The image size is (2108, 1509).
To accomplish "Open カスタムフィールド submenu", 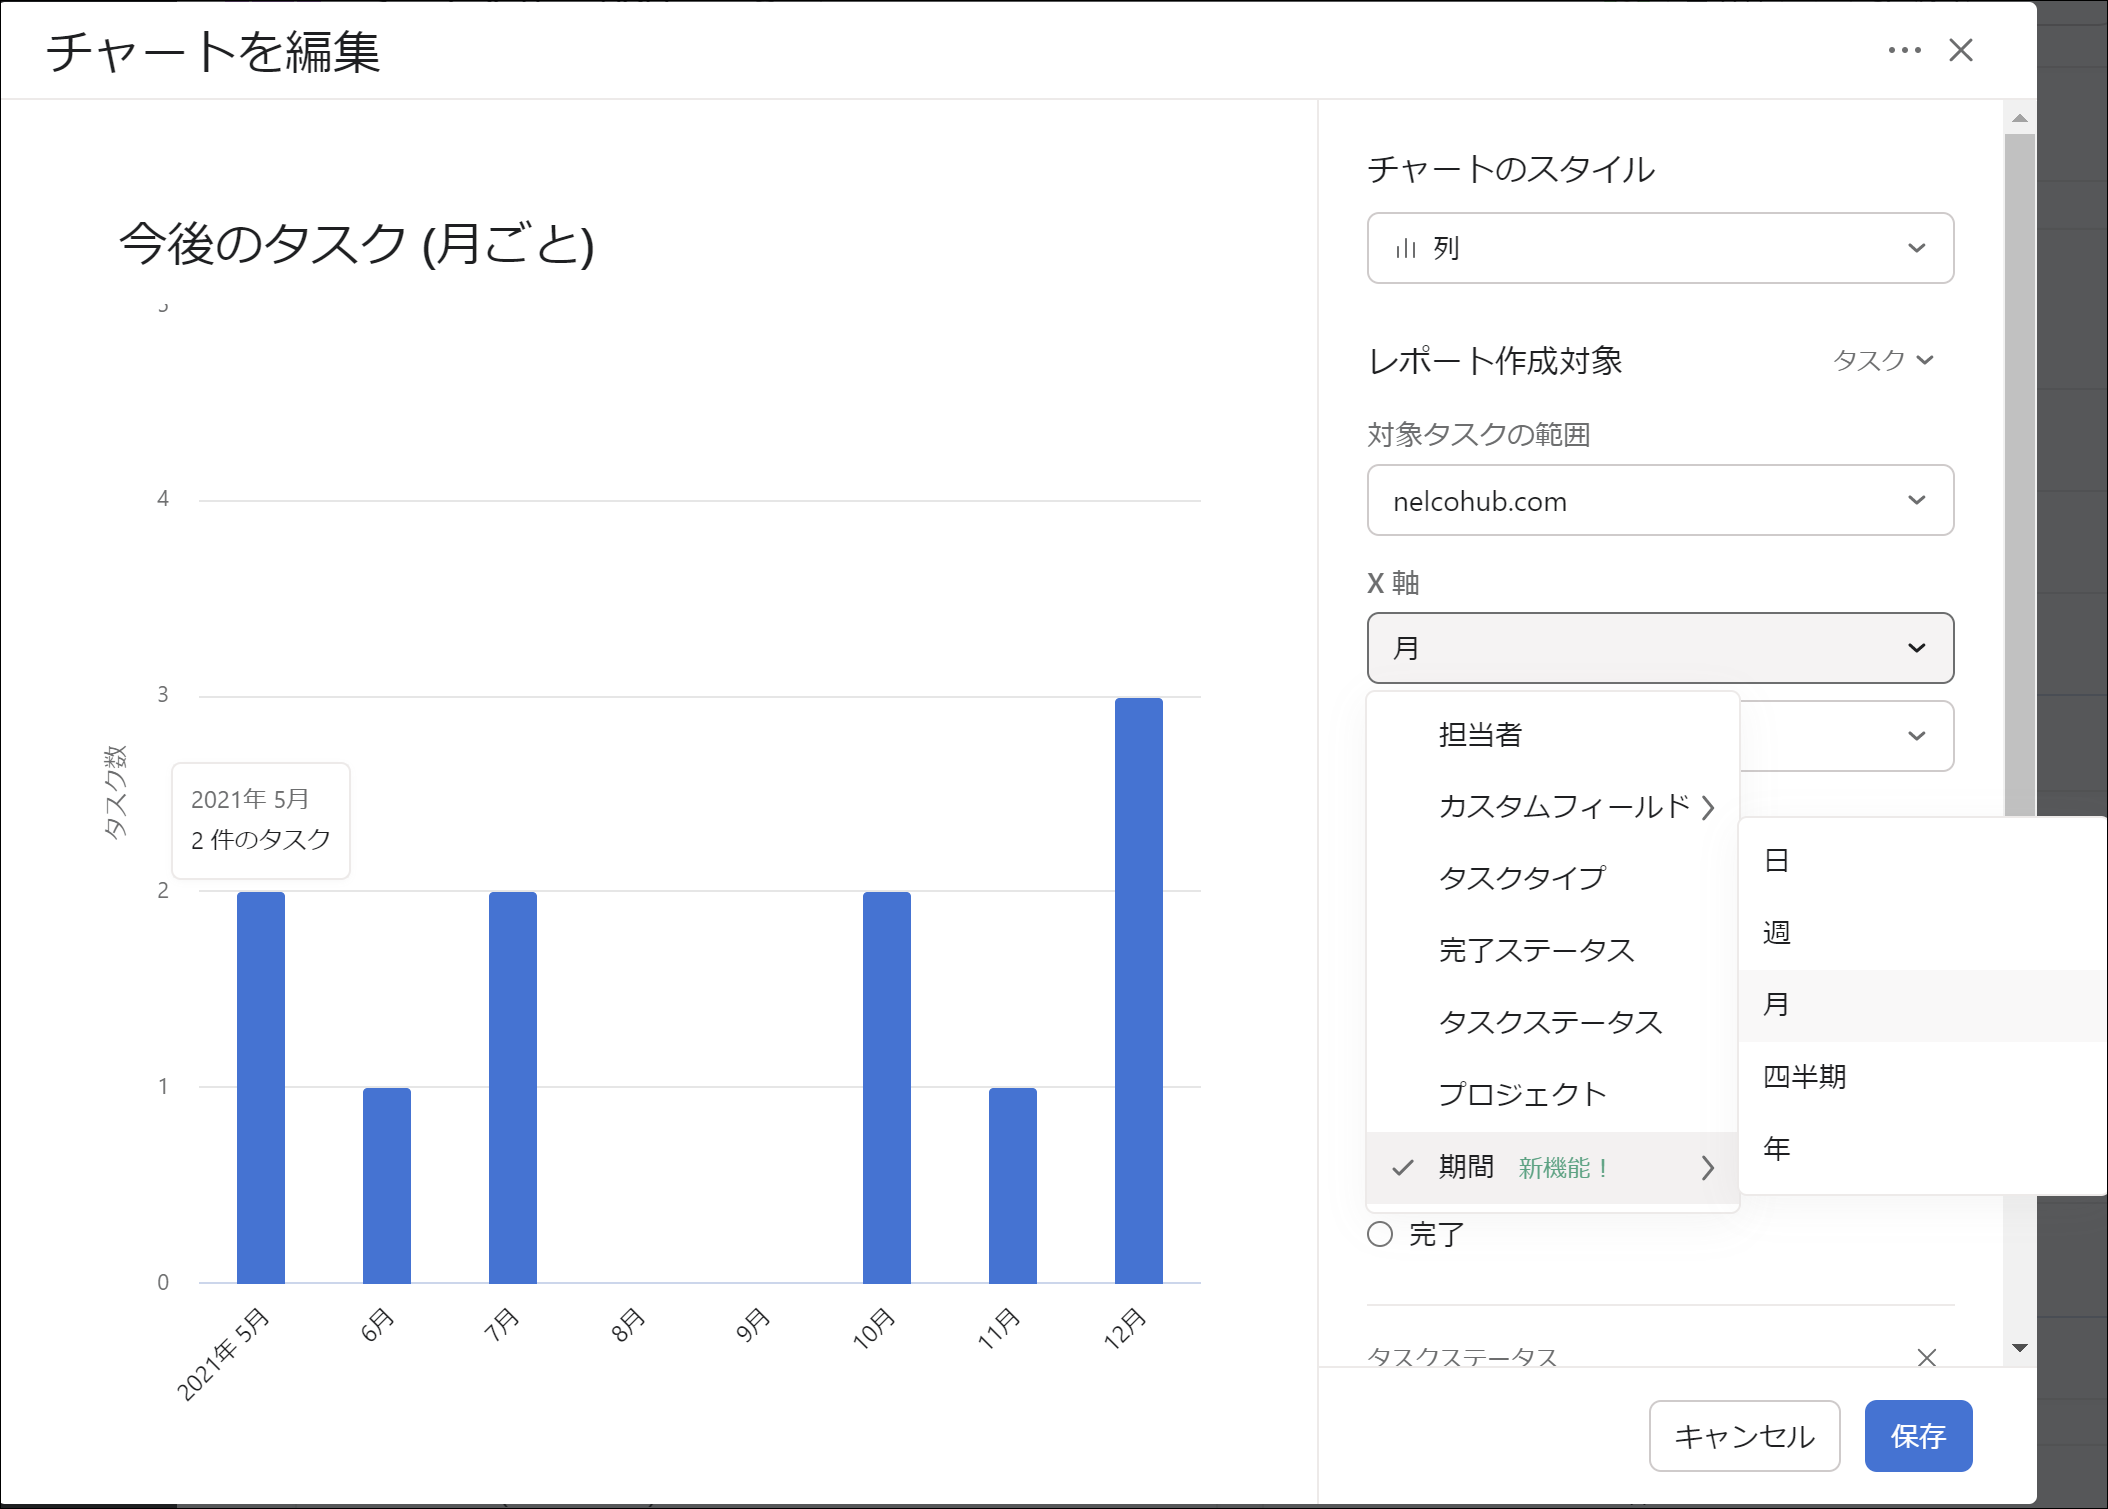I will (x=1552, y=807).
